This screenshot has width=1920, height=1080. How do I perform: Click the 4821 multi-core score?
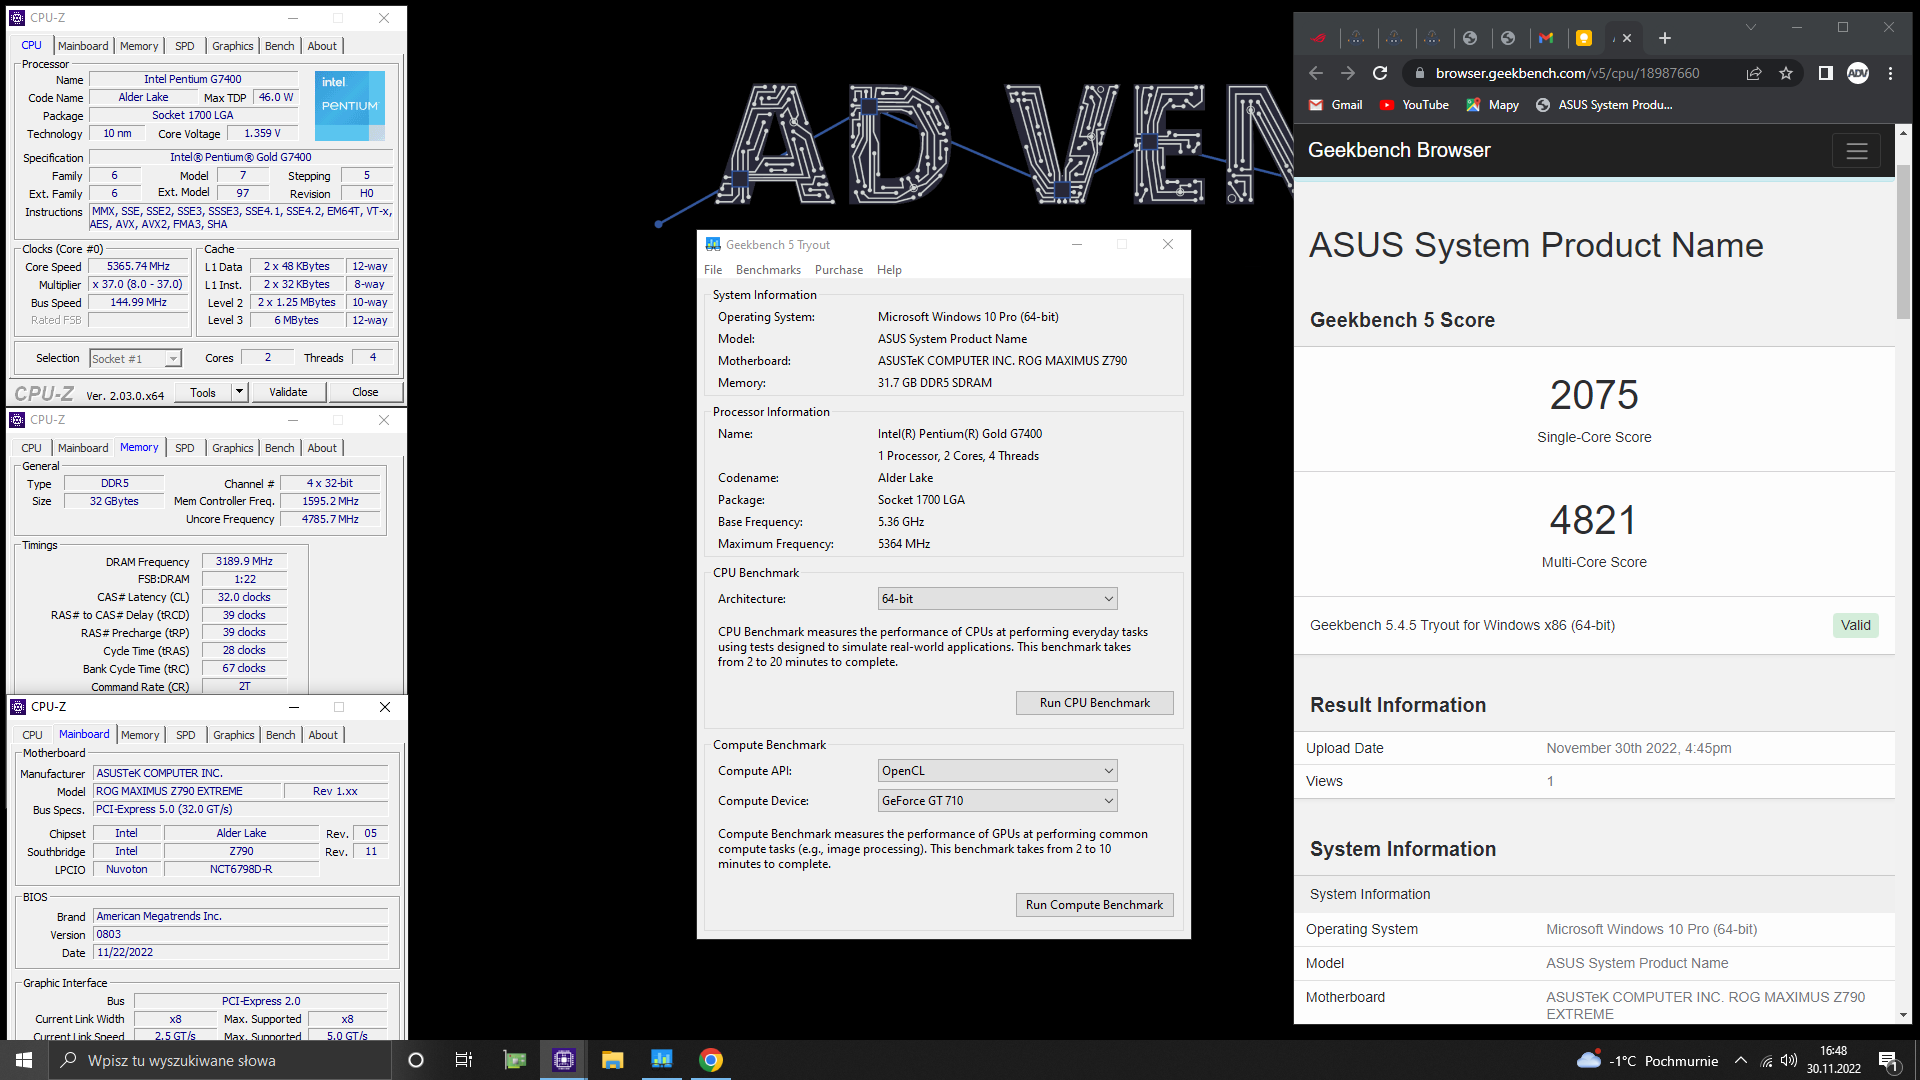click(1594, 520)
